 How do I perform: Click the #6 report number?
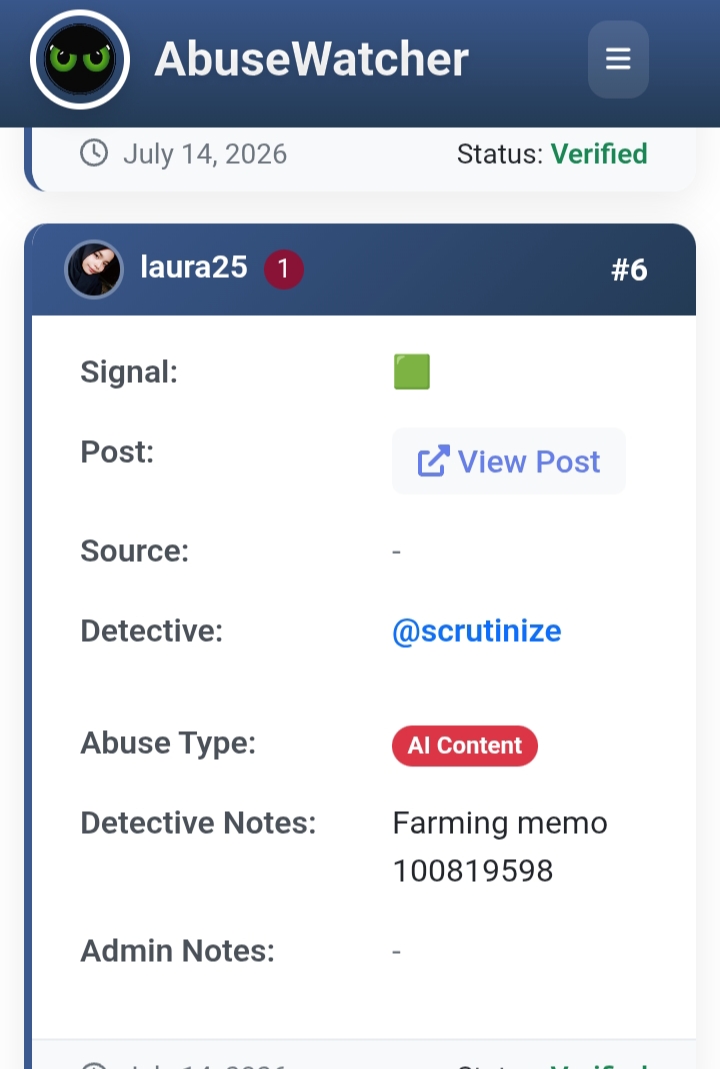click(x=629, y=270)
